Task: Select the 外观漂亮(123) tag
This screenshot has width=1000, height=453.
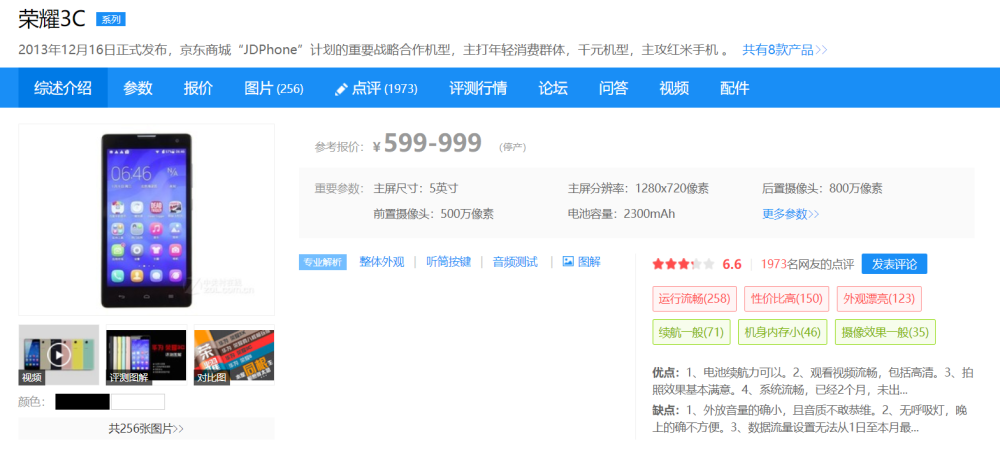Action: [879, 299]
